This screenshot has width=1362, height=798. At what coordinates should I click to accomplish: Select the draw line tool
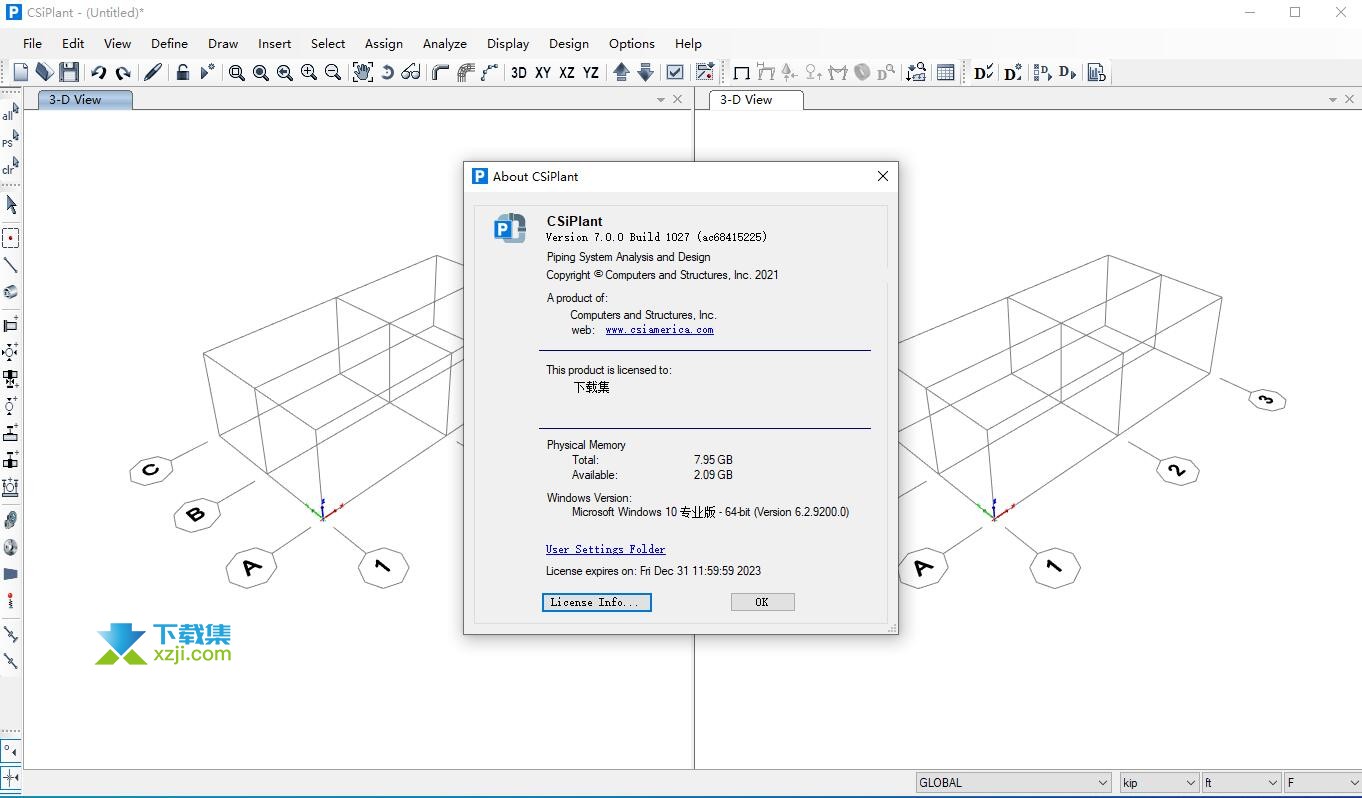pos(10,265)
